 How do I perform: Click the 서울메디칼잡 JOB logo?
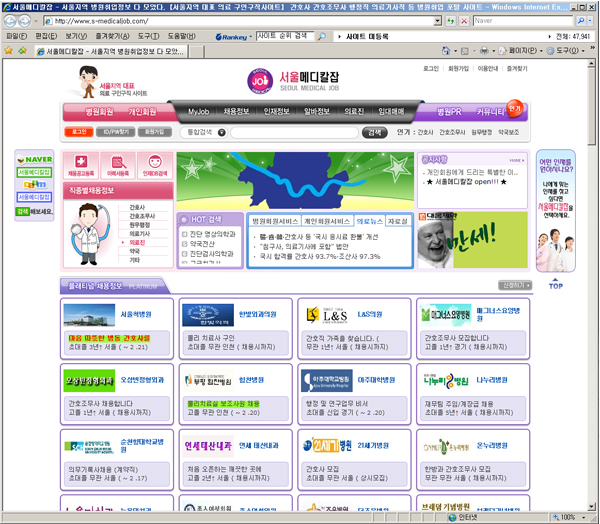(x=260, y=81)
